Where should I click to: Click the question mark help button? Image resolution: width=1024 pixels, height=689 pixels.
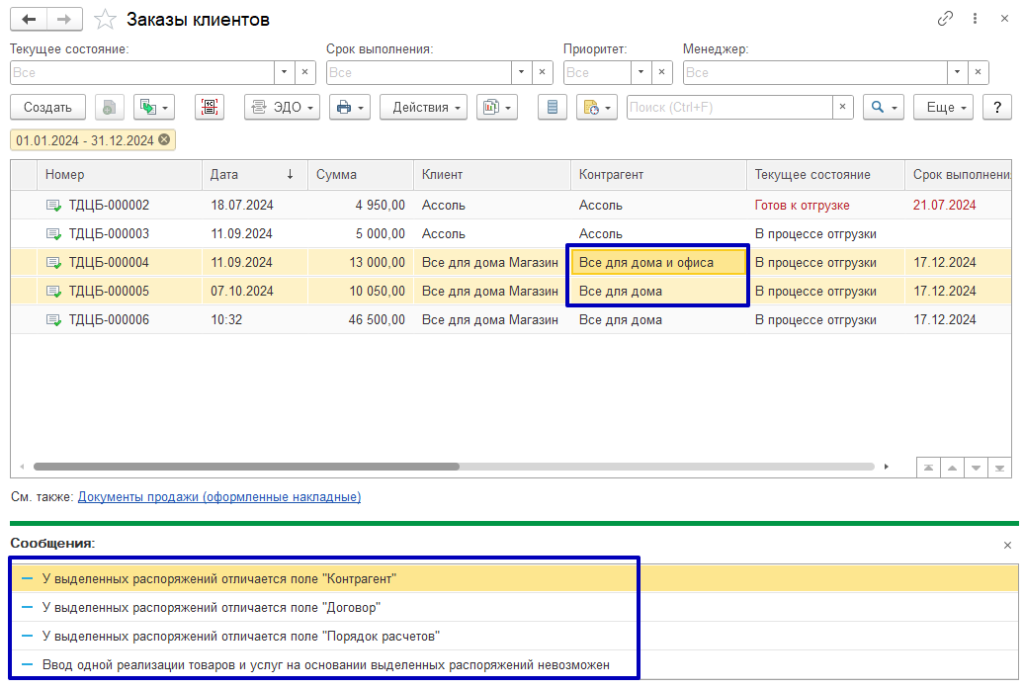[x=996, y=107]
